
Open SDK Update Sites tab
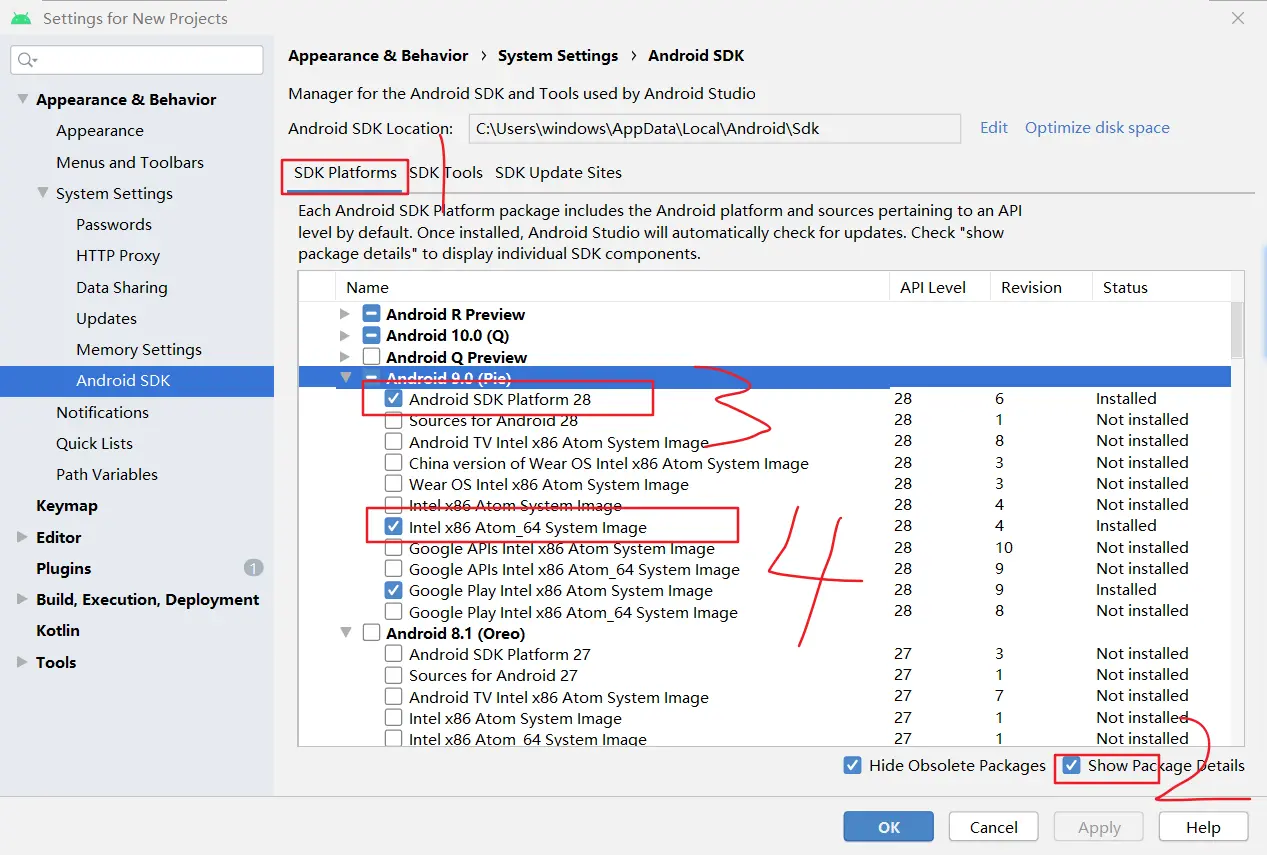(558, 173)
